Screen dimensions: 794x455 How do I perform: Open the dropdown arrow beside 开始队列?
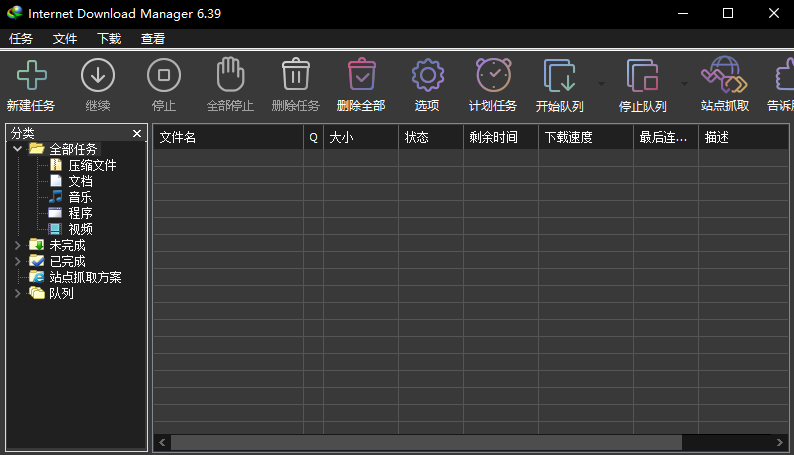[x=601, y=84]
